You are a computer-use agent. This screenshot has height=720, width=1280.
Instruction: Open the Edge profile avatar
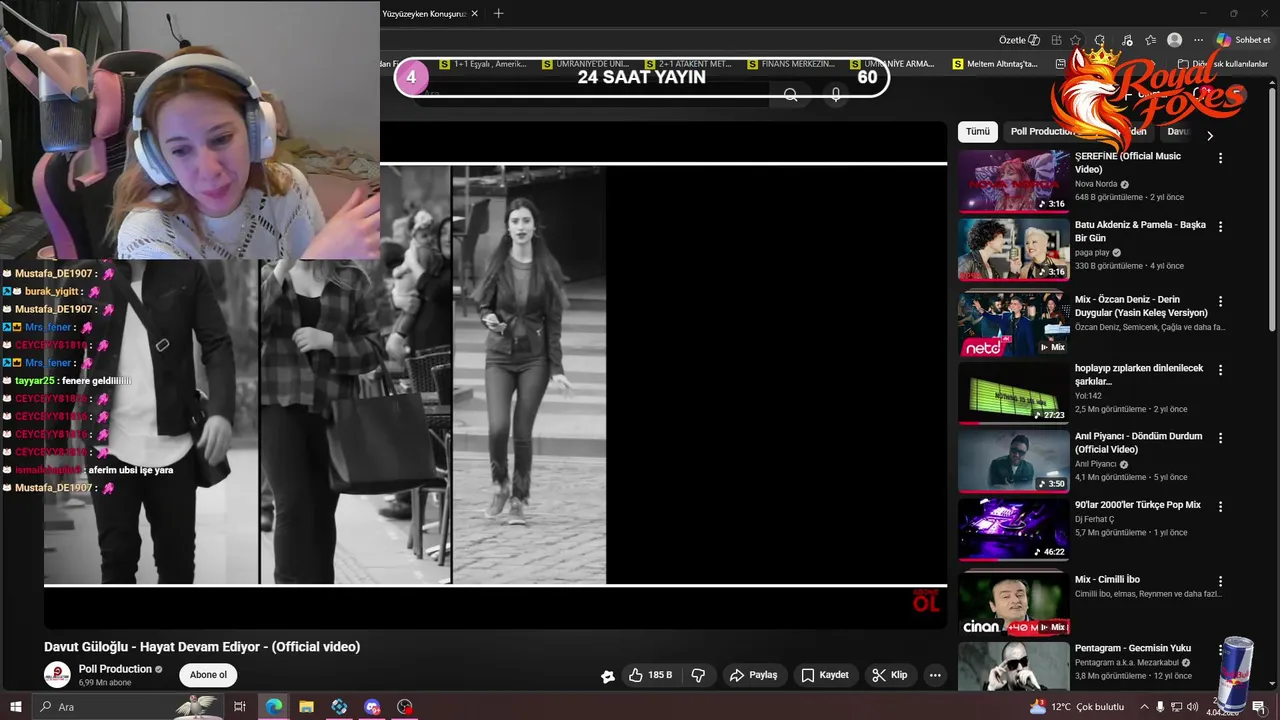1175,40
